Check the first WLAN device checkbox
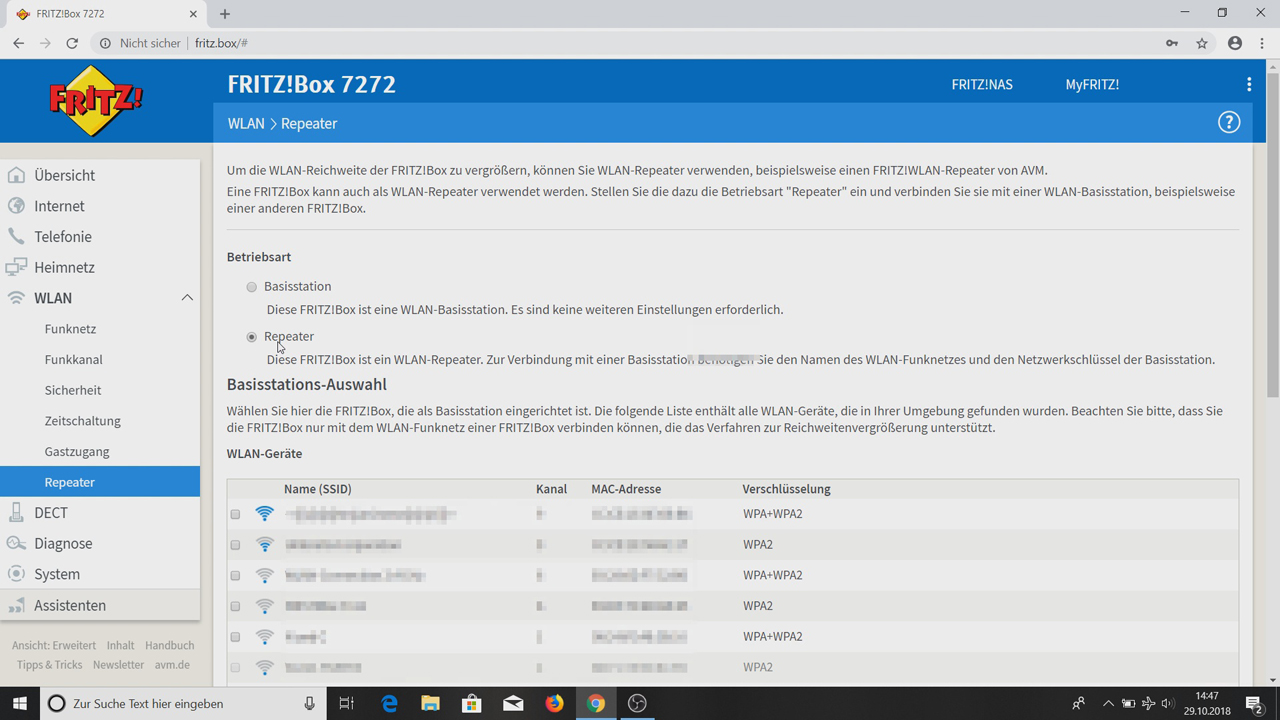 [235, 513]
